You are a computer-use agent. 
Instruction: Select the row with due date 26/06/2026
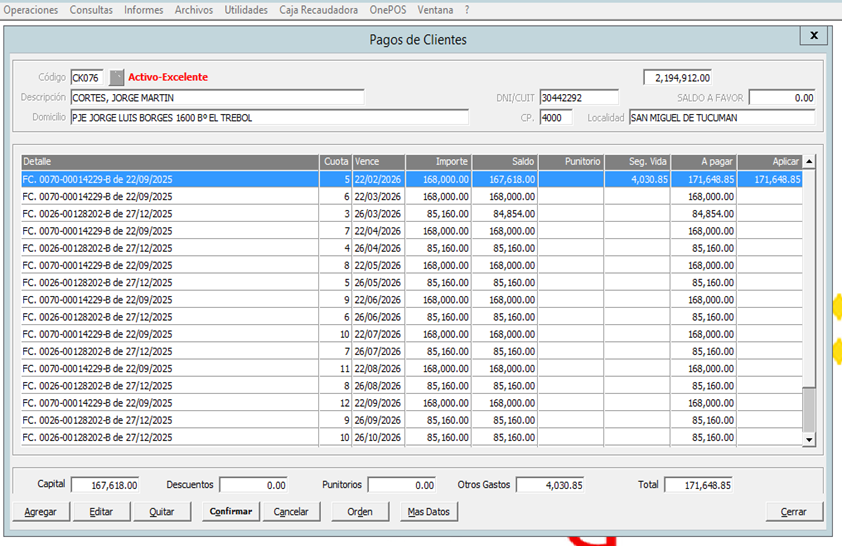[x=412, y=317]
